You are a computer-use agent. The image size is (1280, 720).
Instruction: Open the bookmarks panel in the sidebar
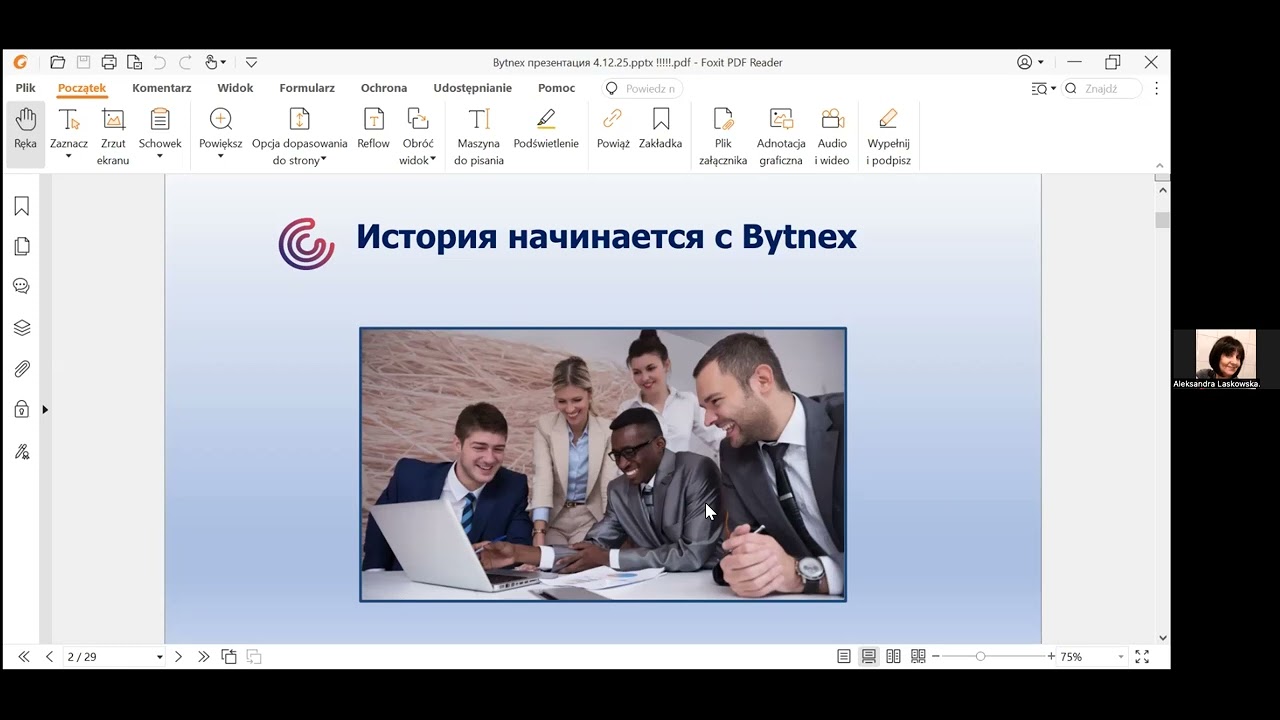click(x=22, y=206)
